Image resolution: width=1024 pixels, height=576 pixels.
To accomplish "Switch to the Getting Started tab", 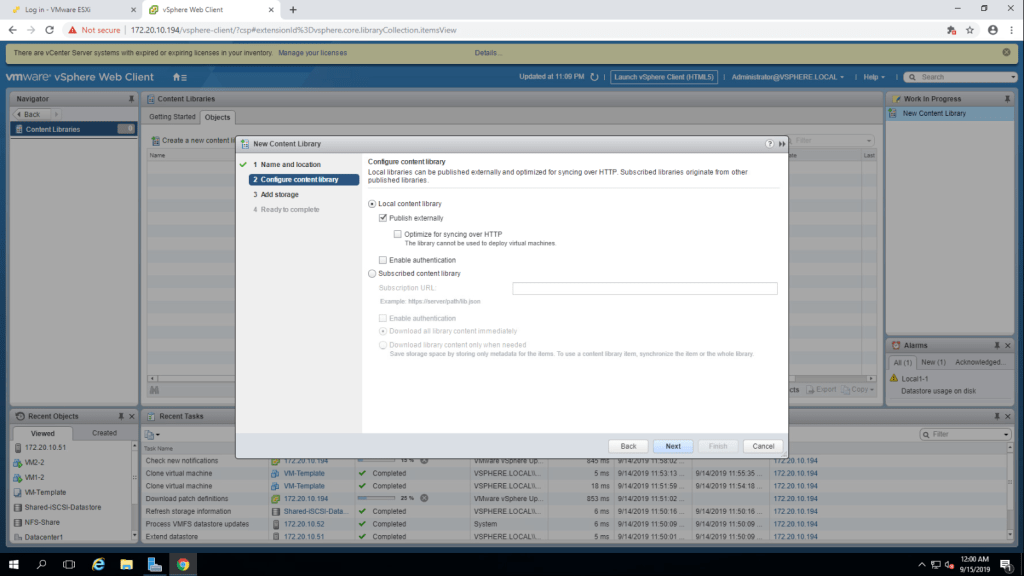I will pyautogui.click(x=172, y=117).
